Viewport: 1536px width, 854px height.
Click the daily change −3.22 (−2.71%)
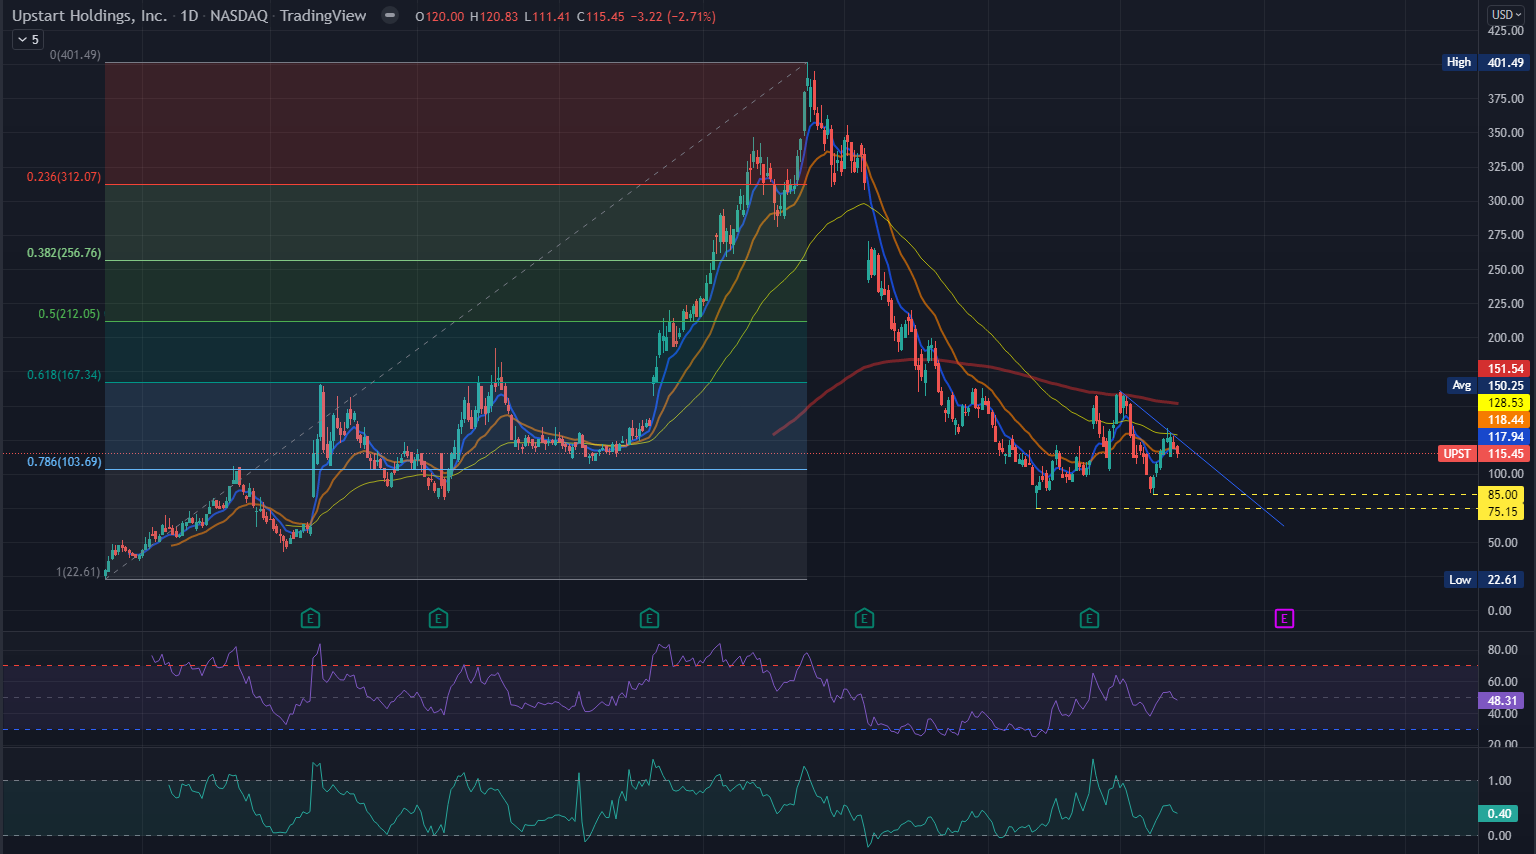click(673, 17)
